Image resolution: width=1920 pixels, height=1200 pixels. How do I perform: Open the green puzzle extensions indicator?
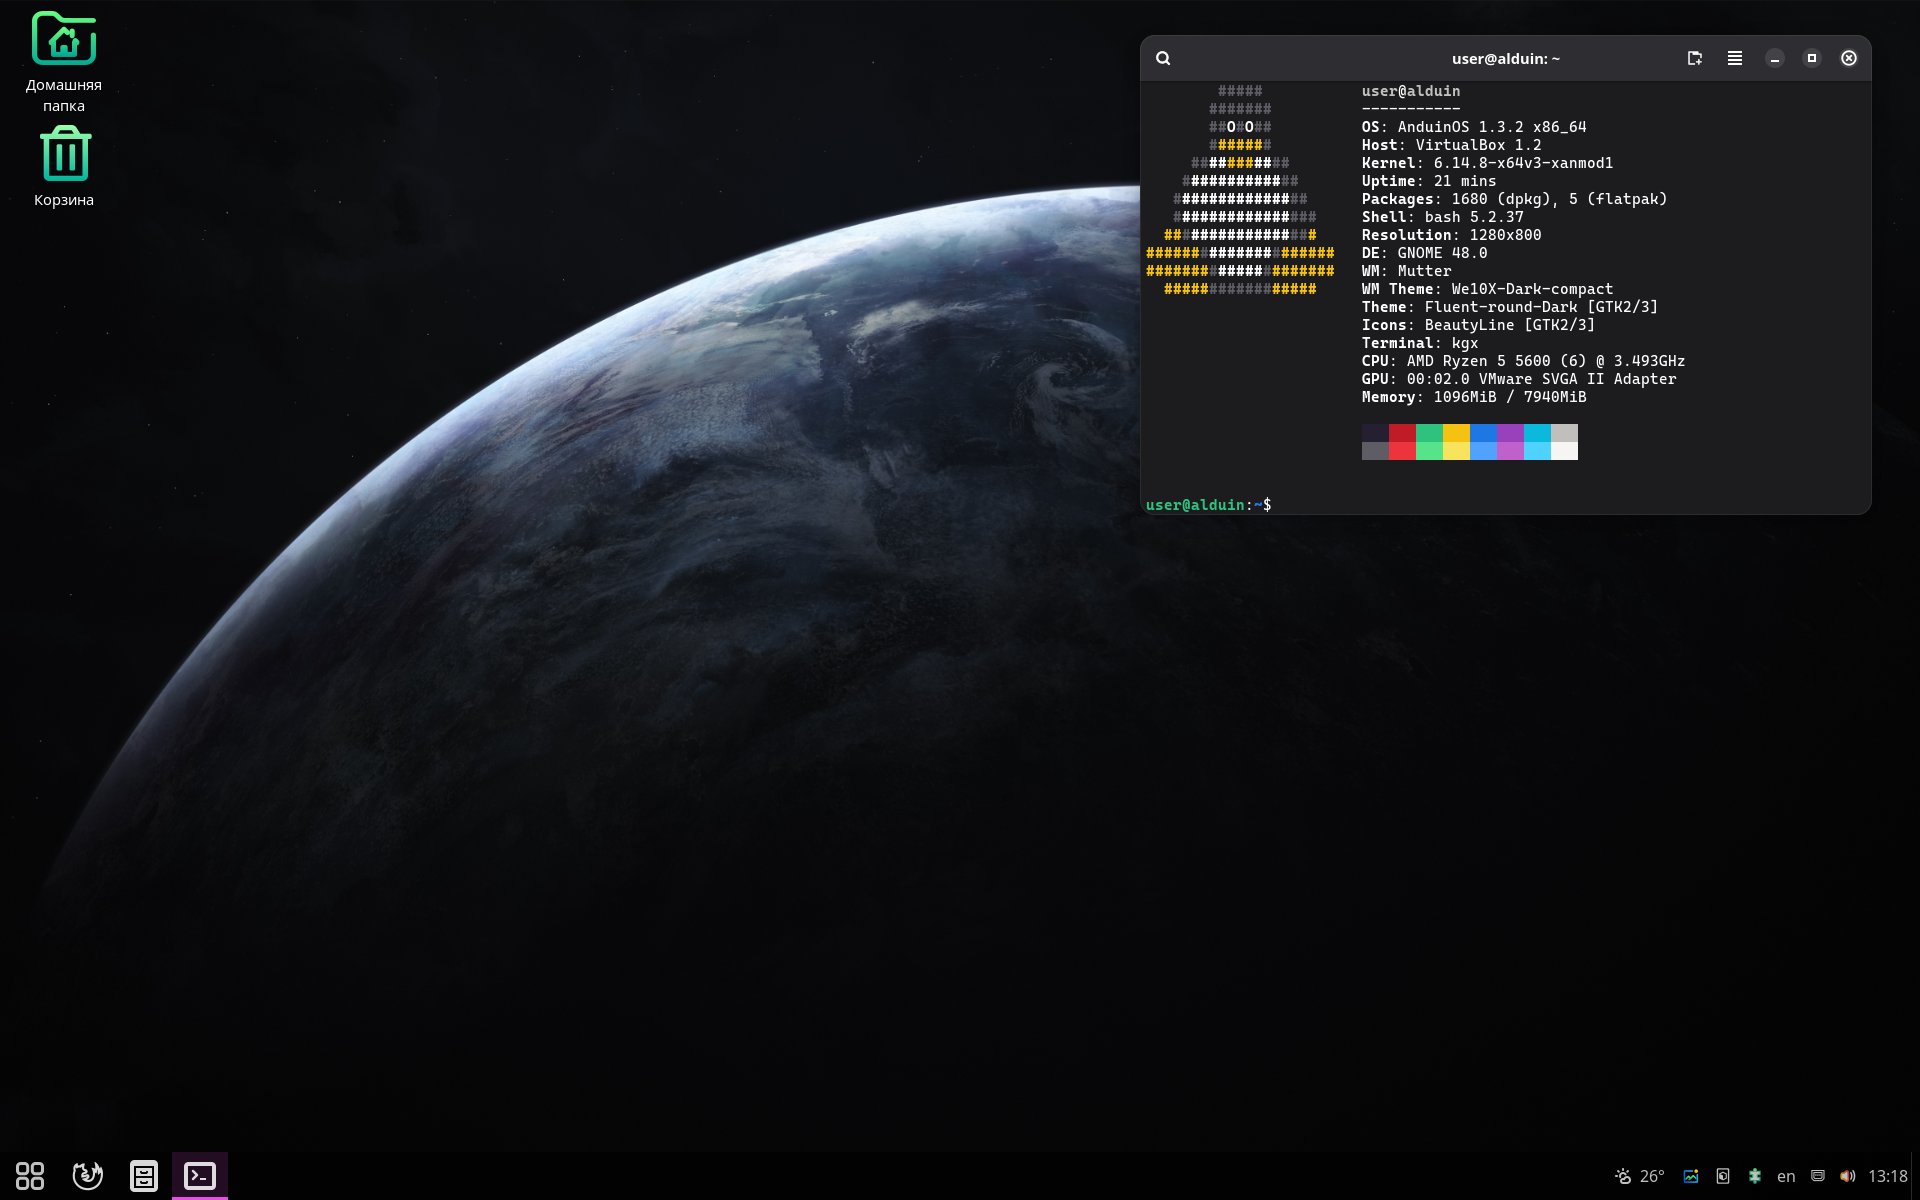pyautogui.click(x=1755, y=1176)
